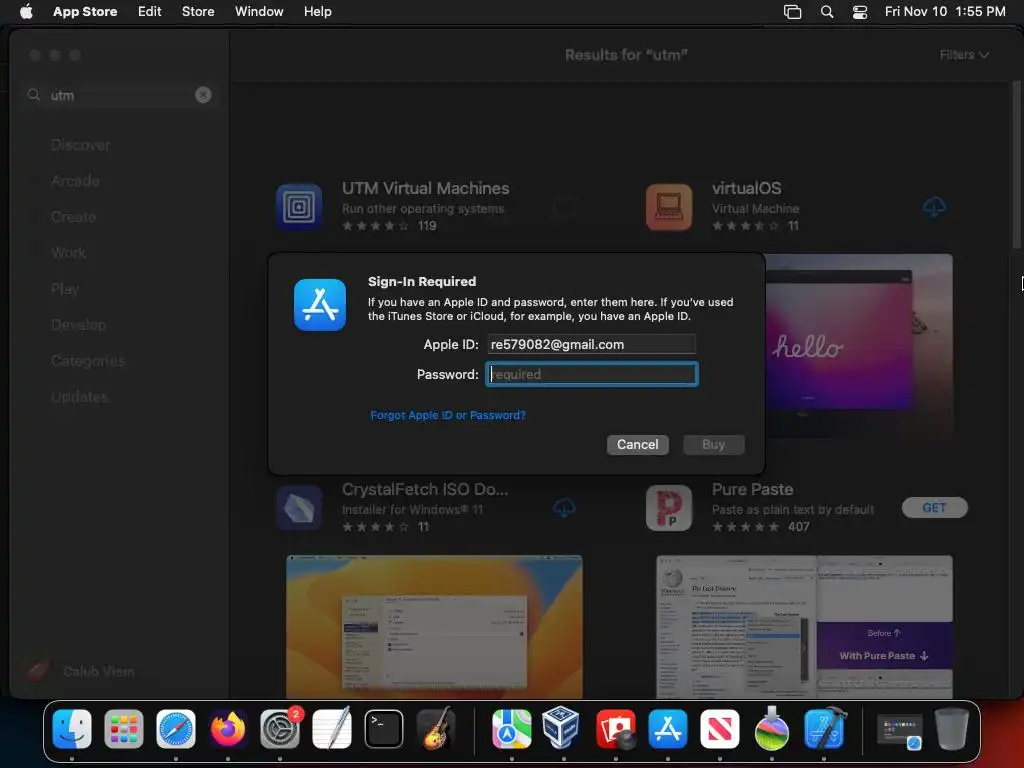Clear the utm search field

[x=203, y=95]
